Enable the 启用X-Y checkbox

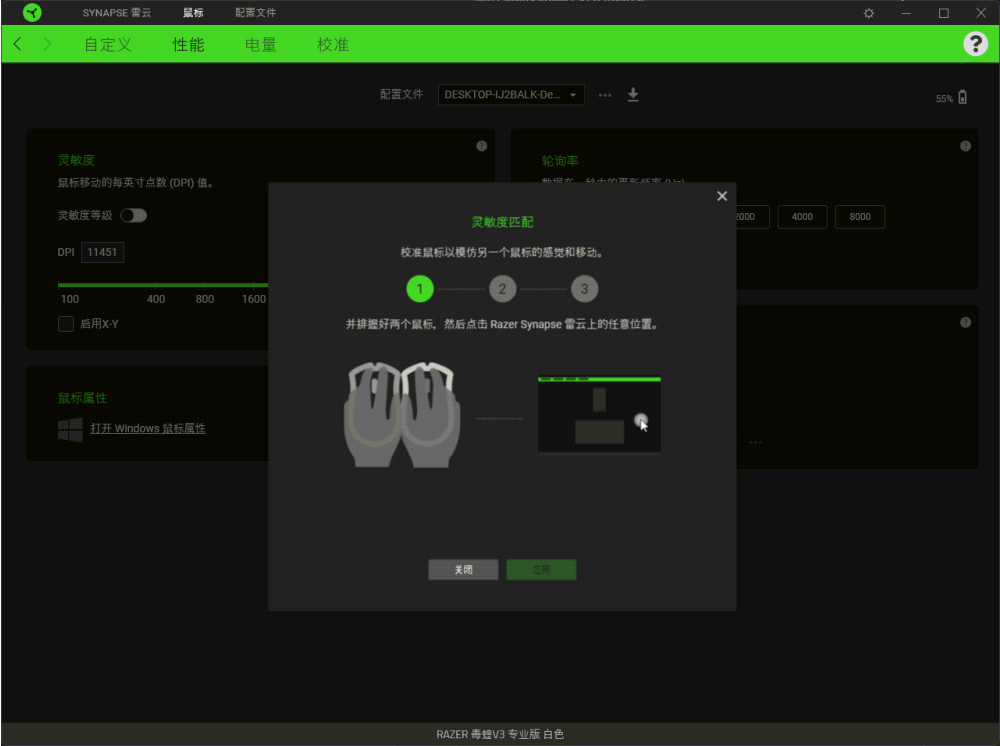click(x=66, y=323)
